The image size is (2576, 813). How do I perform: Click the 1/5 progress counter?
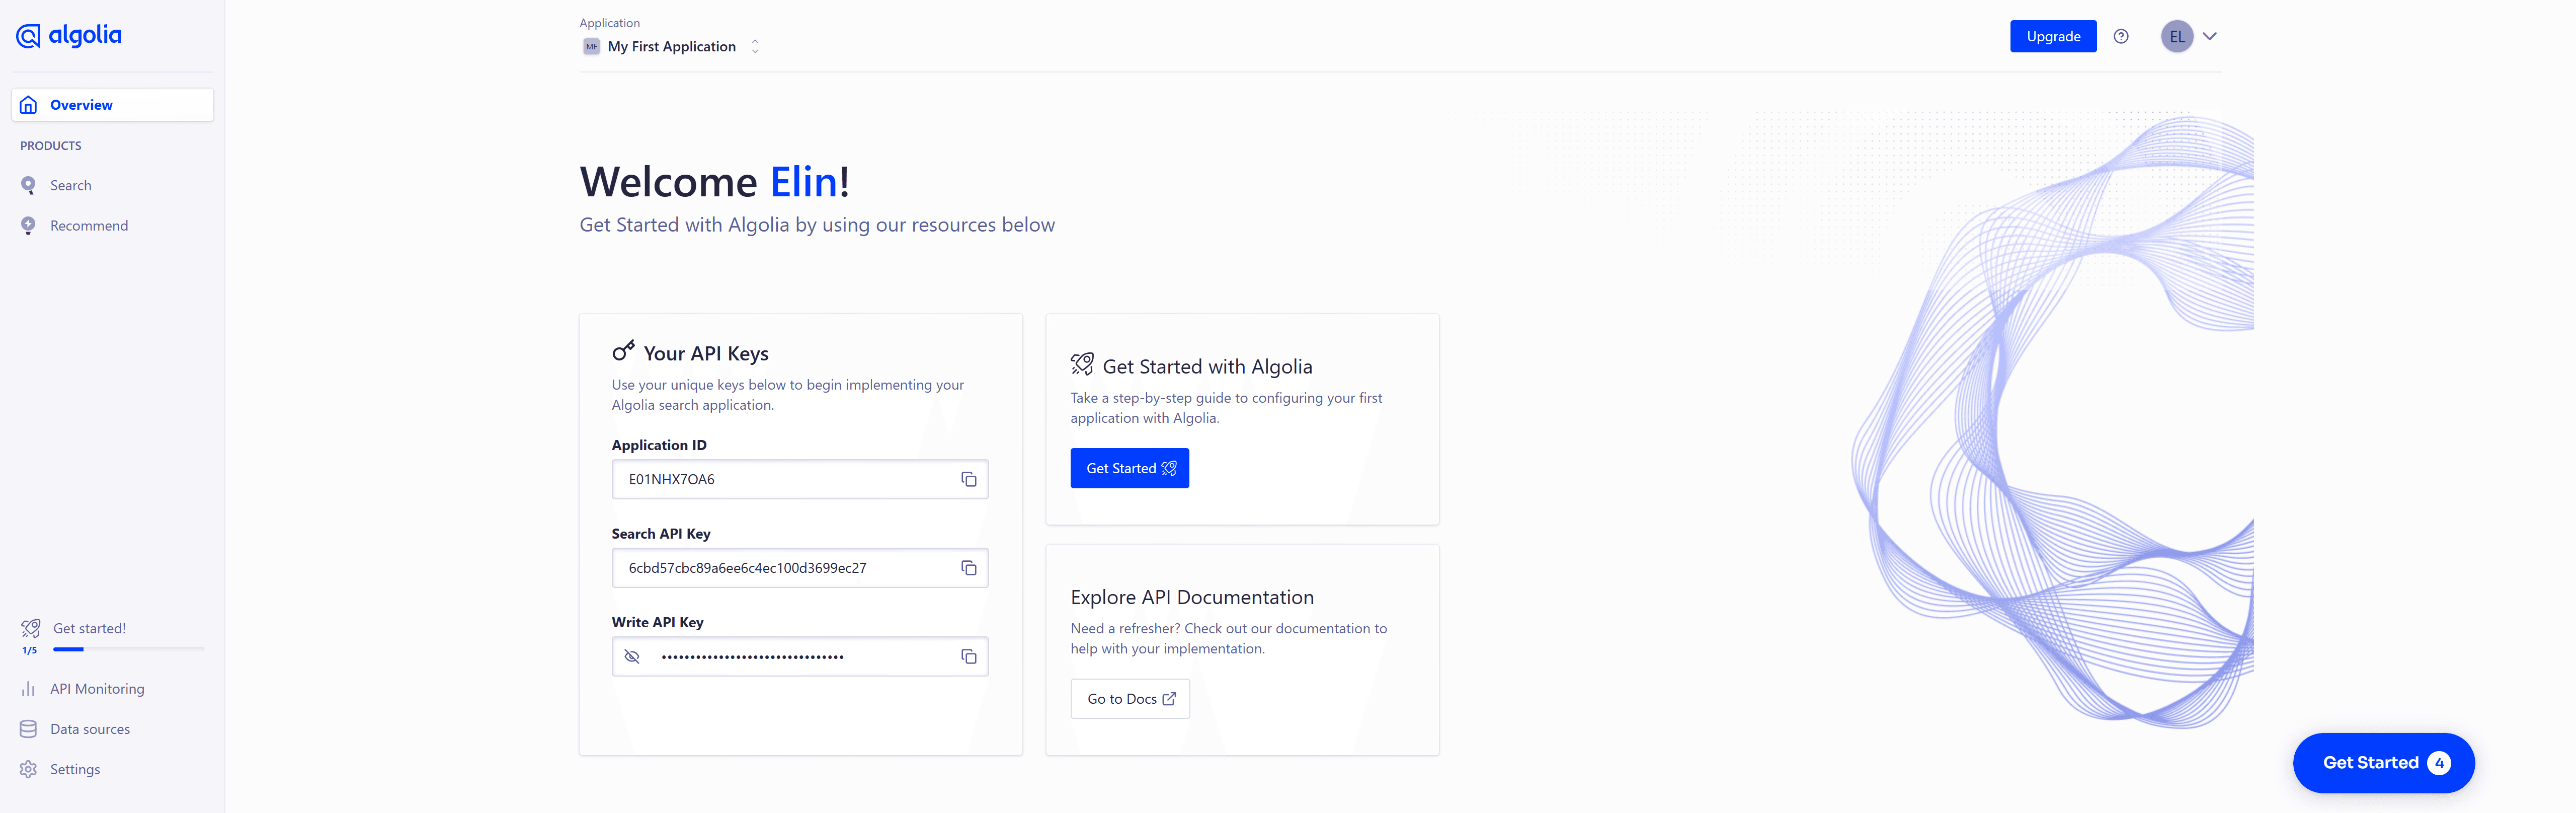click(30, 651)
